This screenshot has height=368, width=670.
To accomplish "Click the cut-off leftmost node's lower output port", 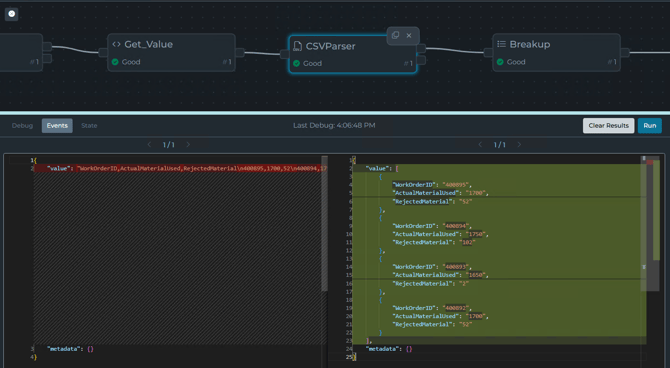I will pos(47,59).
